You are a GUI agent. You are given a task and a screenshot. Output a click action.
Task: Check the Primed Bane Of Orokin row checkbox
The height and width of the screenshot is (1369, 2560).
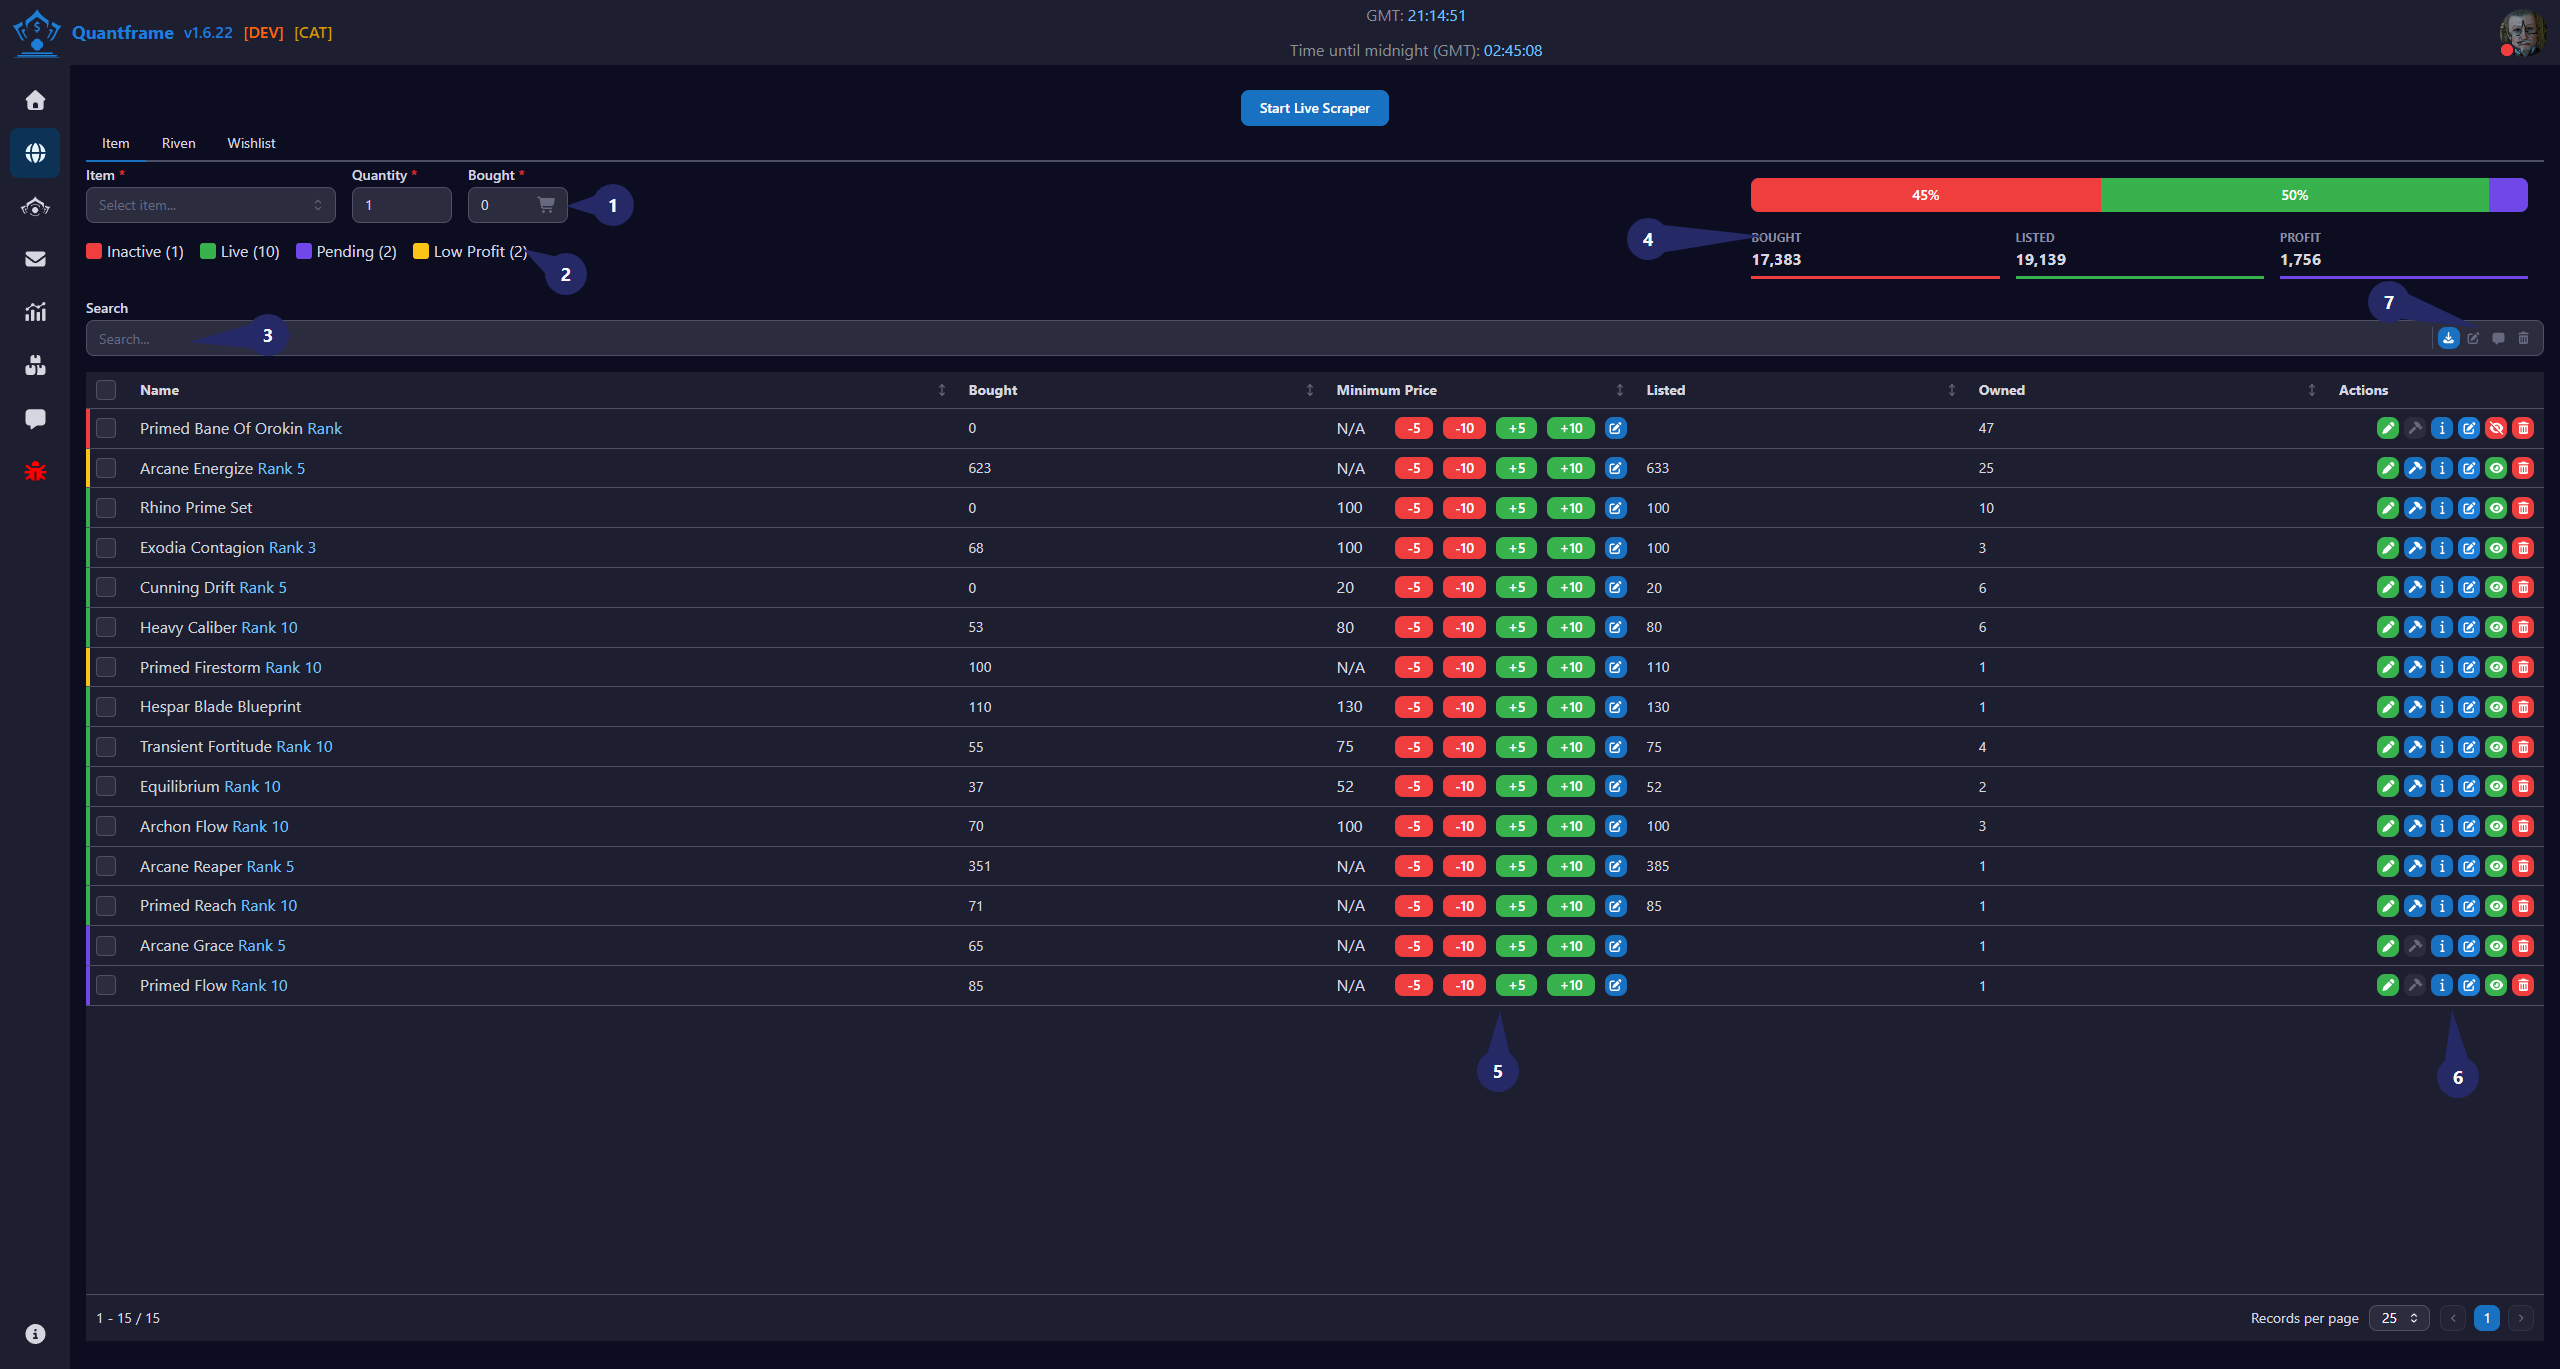106,428
